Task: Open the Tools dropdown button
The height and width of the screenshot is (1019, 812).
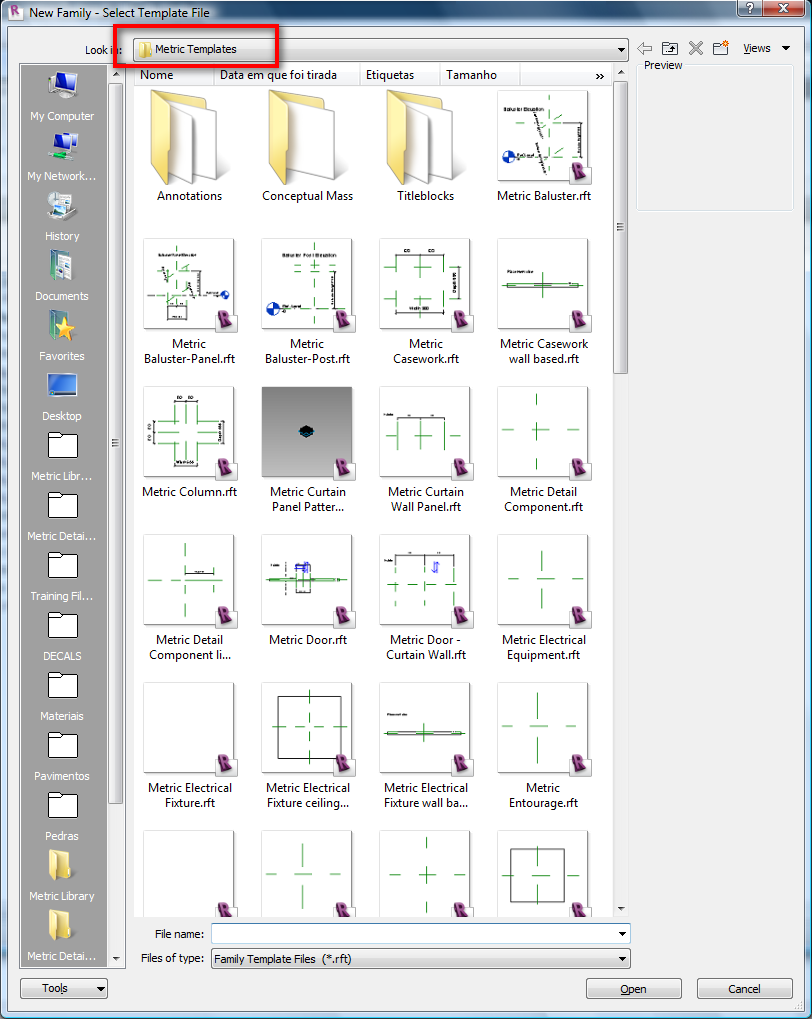Action: click(64, 988)
